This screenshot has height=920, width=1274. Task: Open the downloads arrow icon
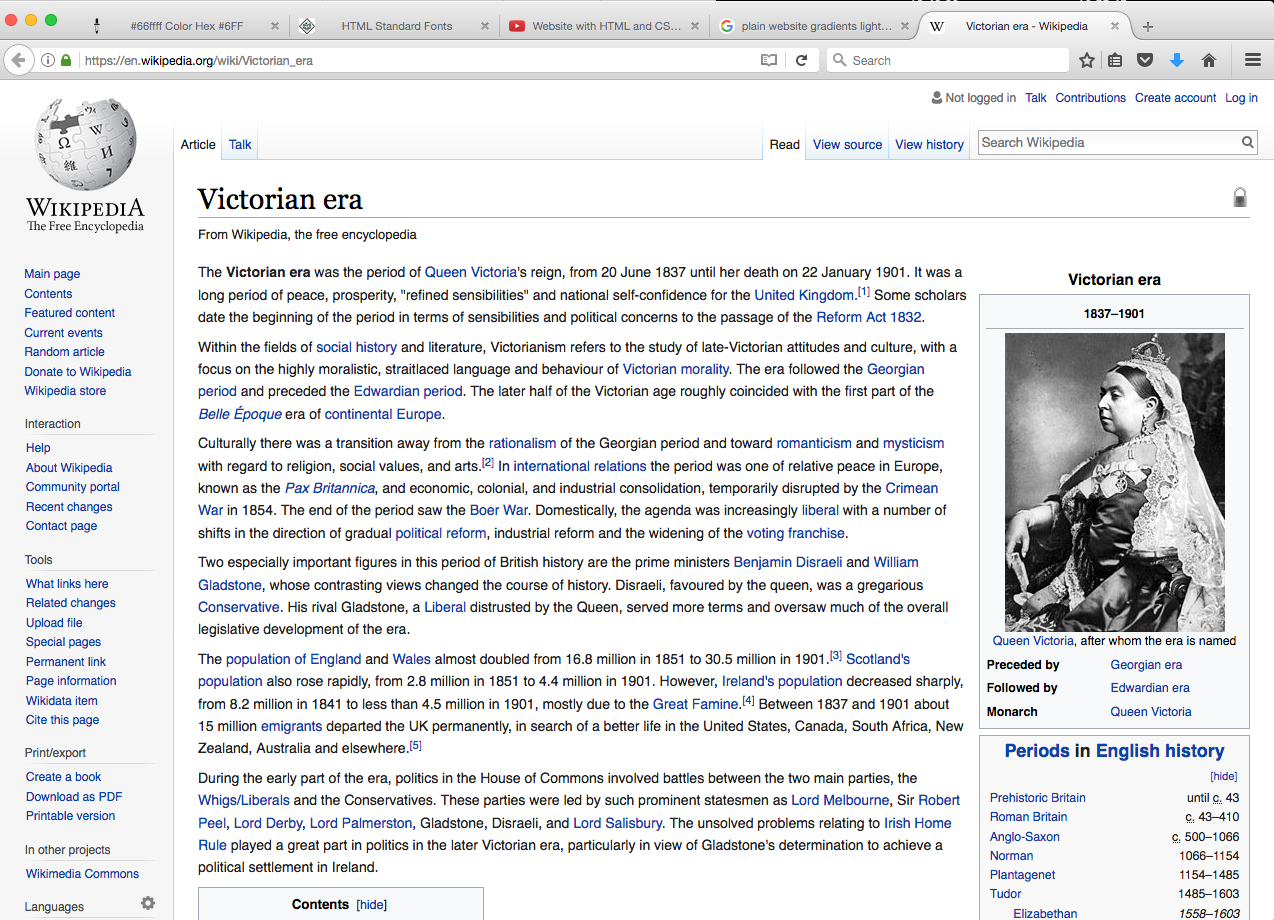coord(1177,60)
